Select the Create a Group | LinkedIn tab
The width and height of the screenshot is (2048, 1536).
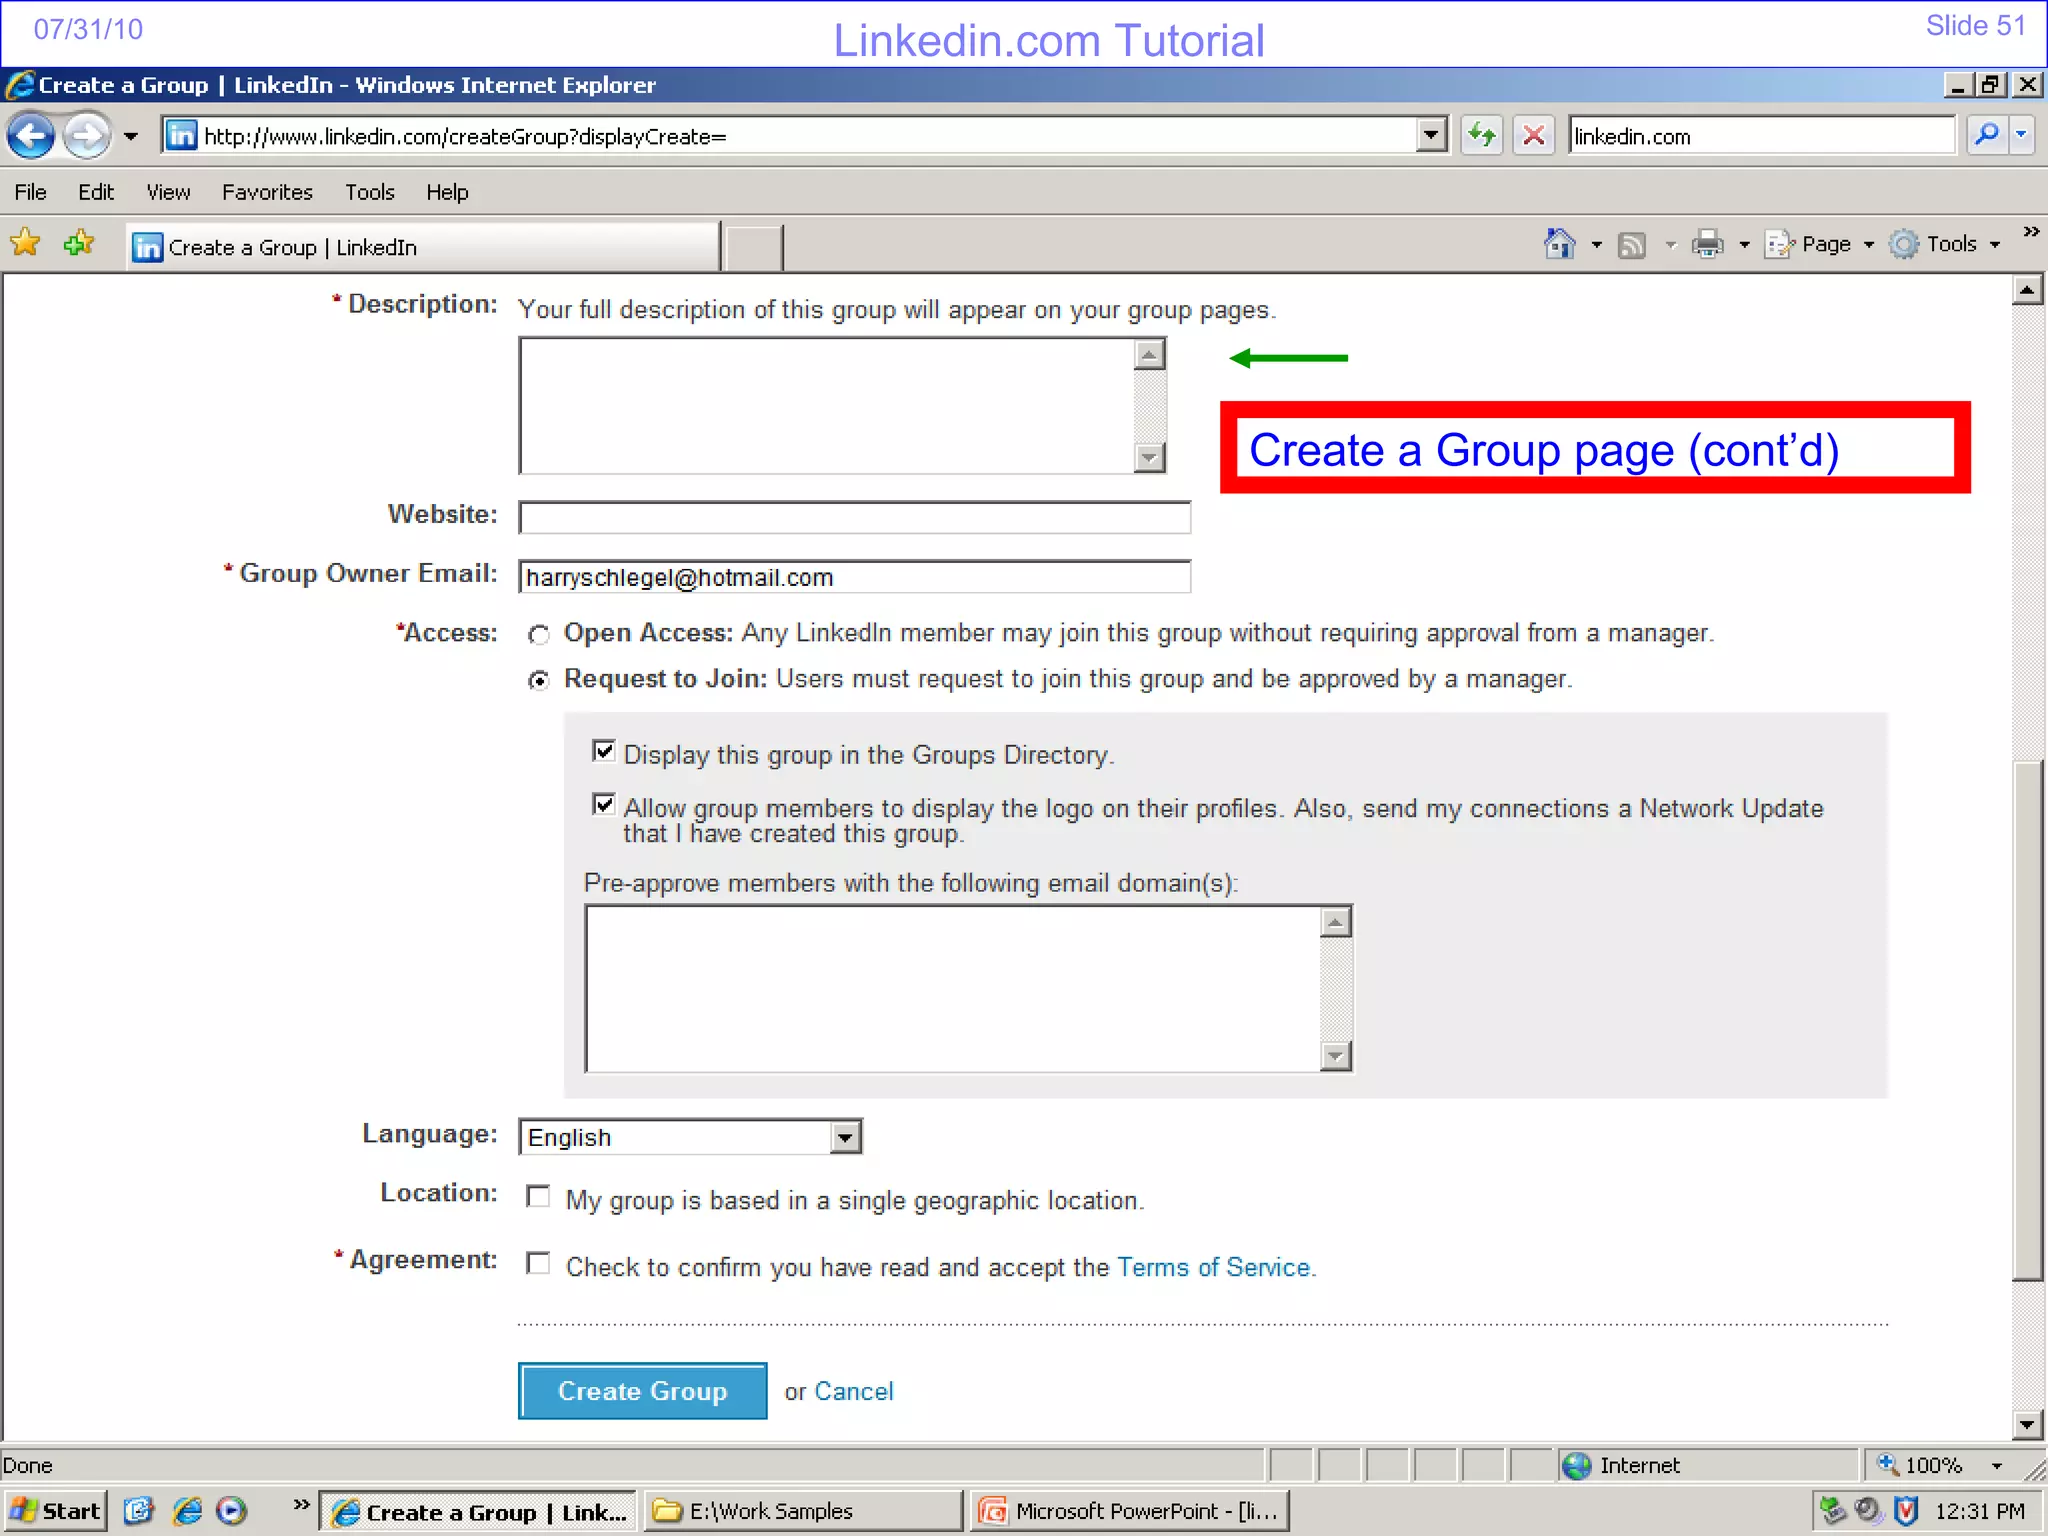(x=423, y=247)
